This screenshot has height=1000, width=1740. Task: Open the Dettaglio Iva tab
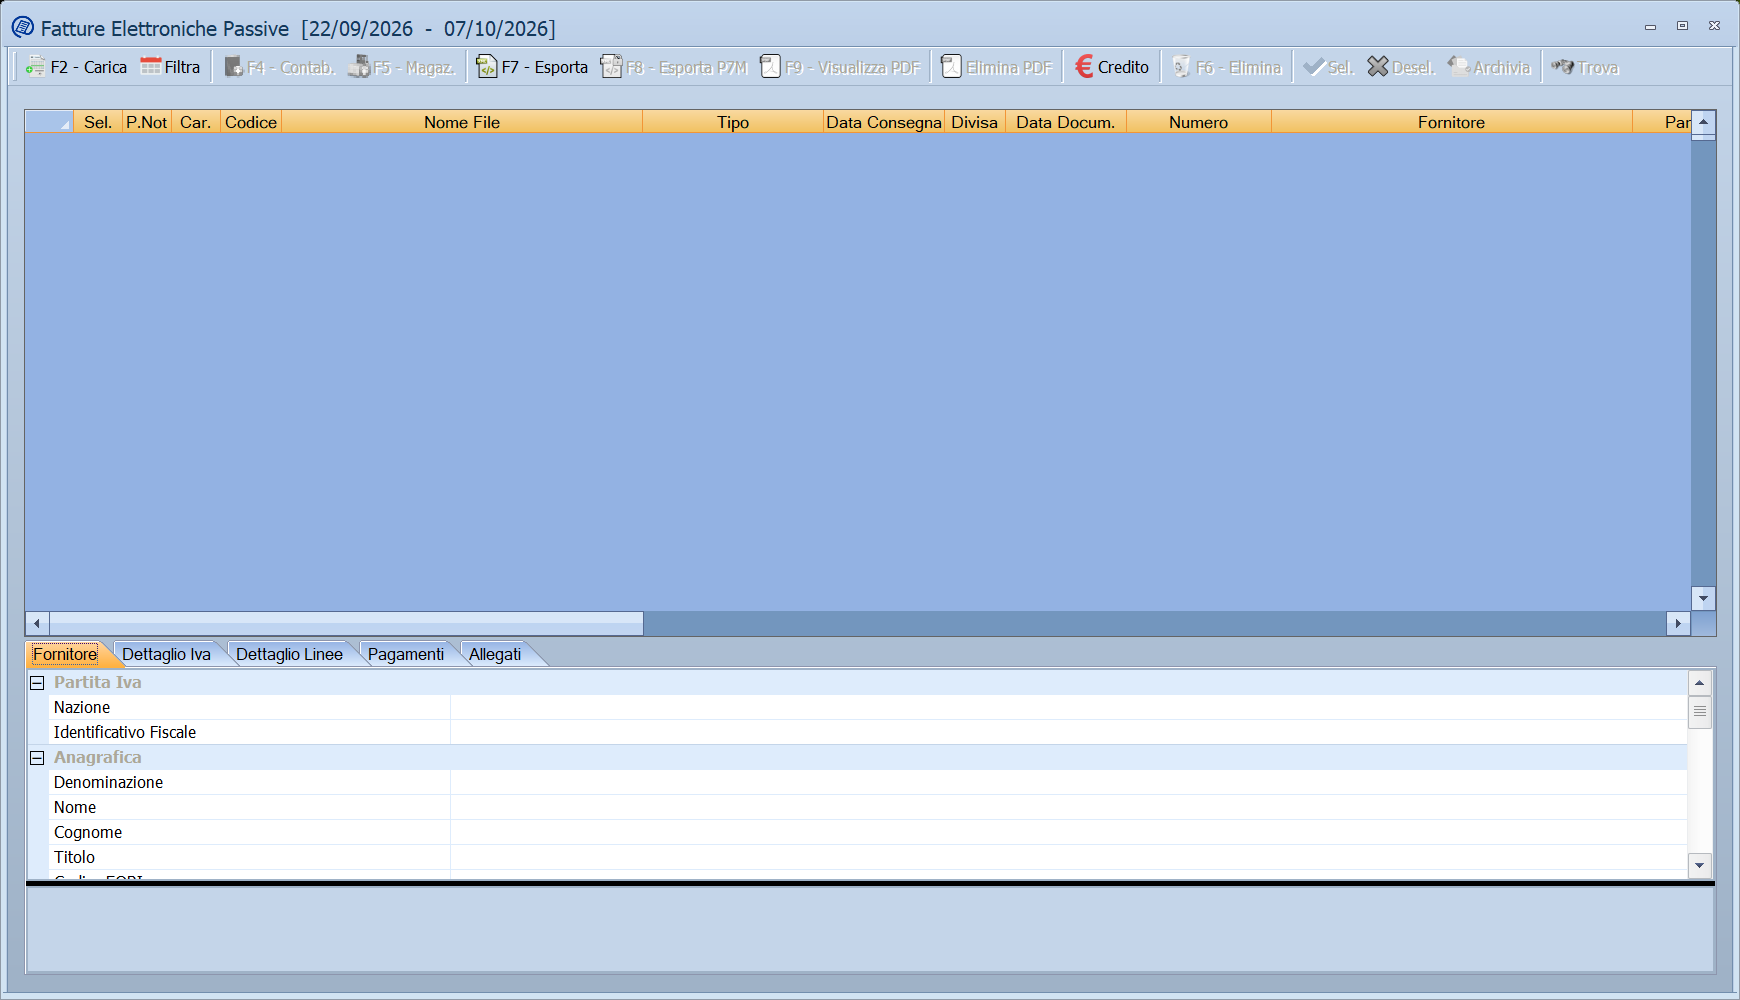[166, 654]
